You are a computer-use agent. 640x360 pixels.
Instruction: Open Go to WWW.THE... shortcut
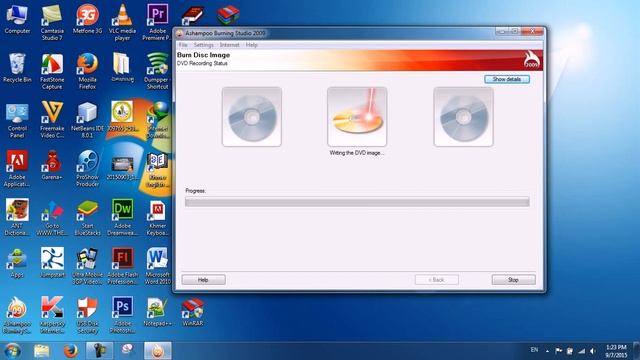[x=52, y=217]
